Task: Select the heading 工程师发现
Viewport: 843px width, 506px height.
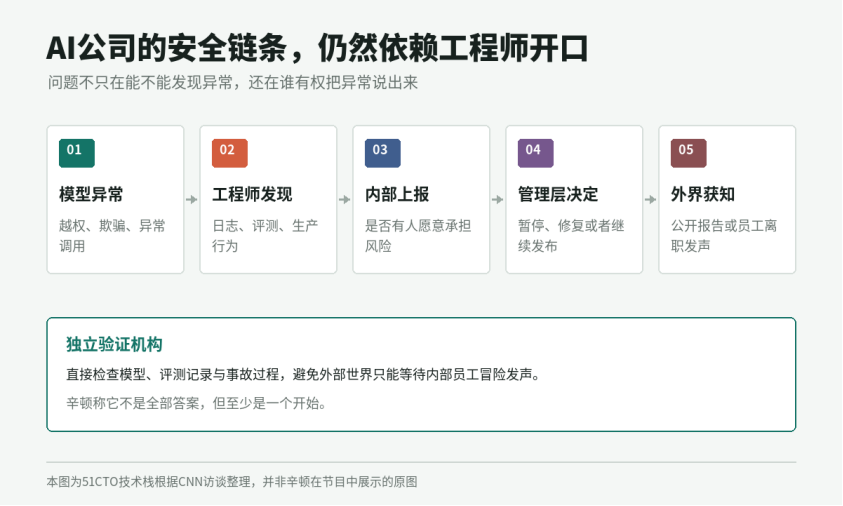Action: (252, 195)
